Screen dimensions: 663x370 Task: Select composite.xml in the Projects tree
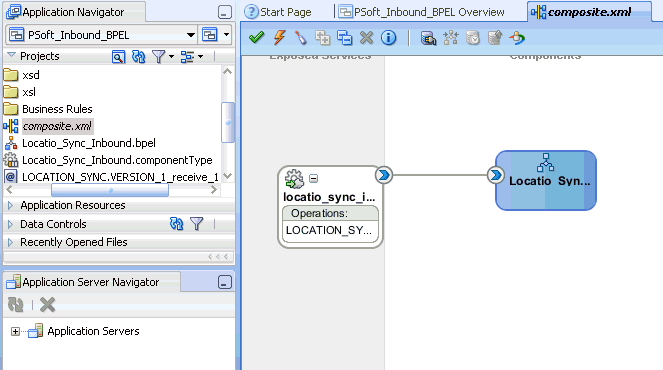point(48,126)
